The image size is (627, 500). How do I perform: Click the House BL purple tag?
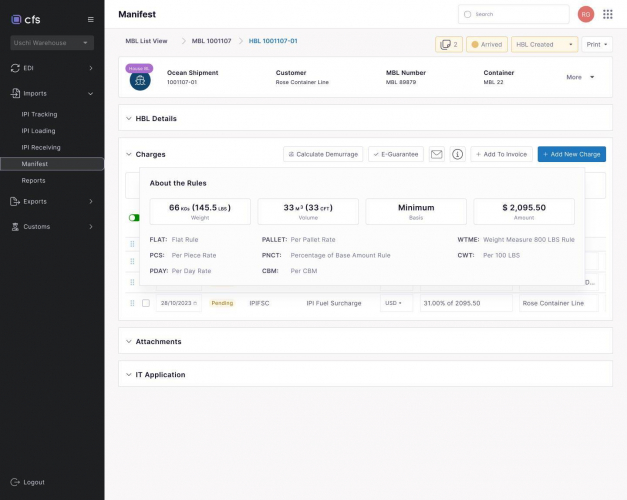click(x=139, y=68)
